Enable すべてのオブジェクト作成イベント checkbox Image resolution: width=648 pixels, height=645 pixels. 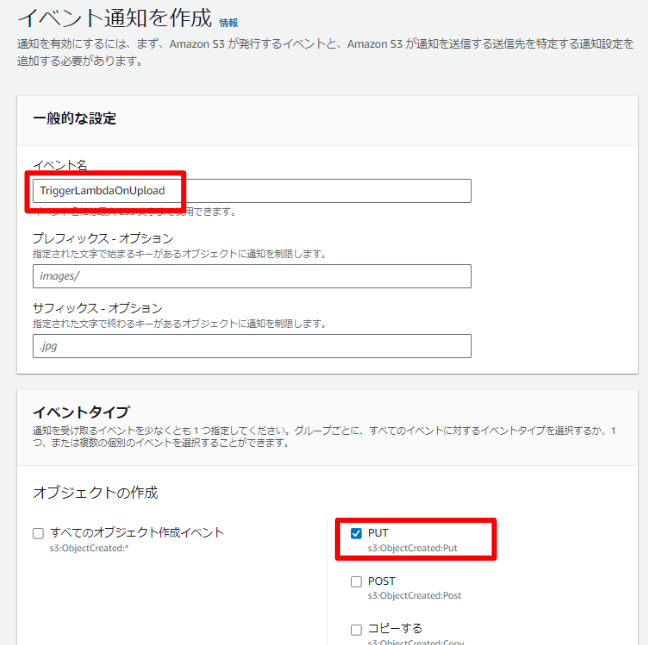38,533
